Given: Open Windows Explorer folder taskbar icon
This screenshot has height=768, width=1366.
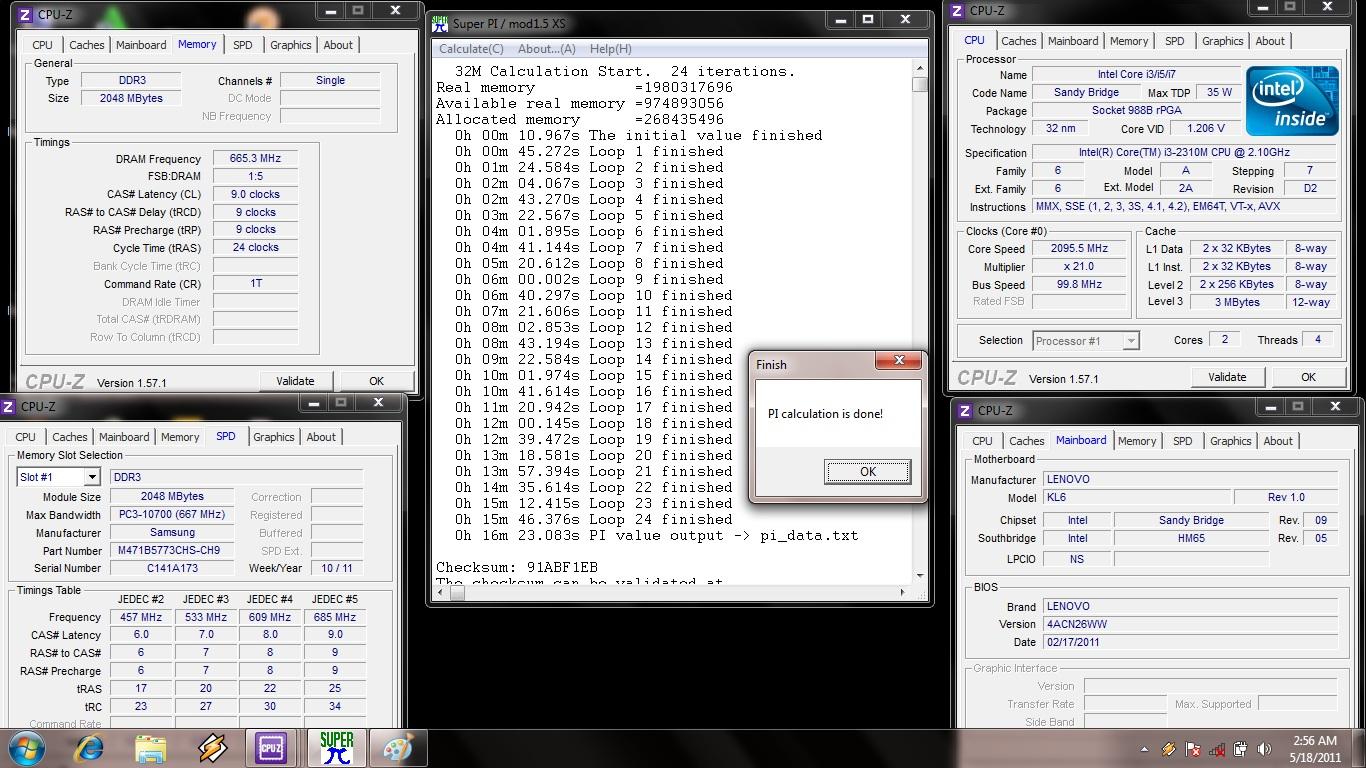Looking at the screenshot, I should (x=151, y=748).
